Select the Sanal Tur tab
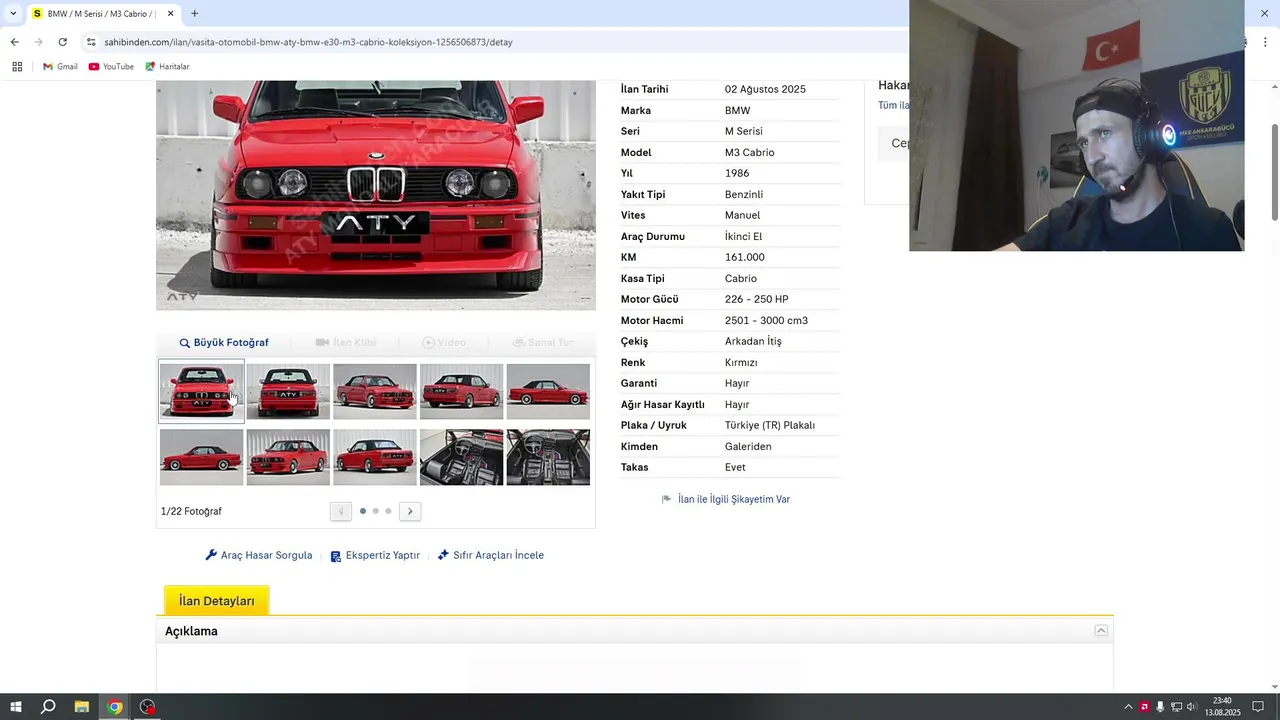Screen dimensions: 1280x720 coord(543,342)
